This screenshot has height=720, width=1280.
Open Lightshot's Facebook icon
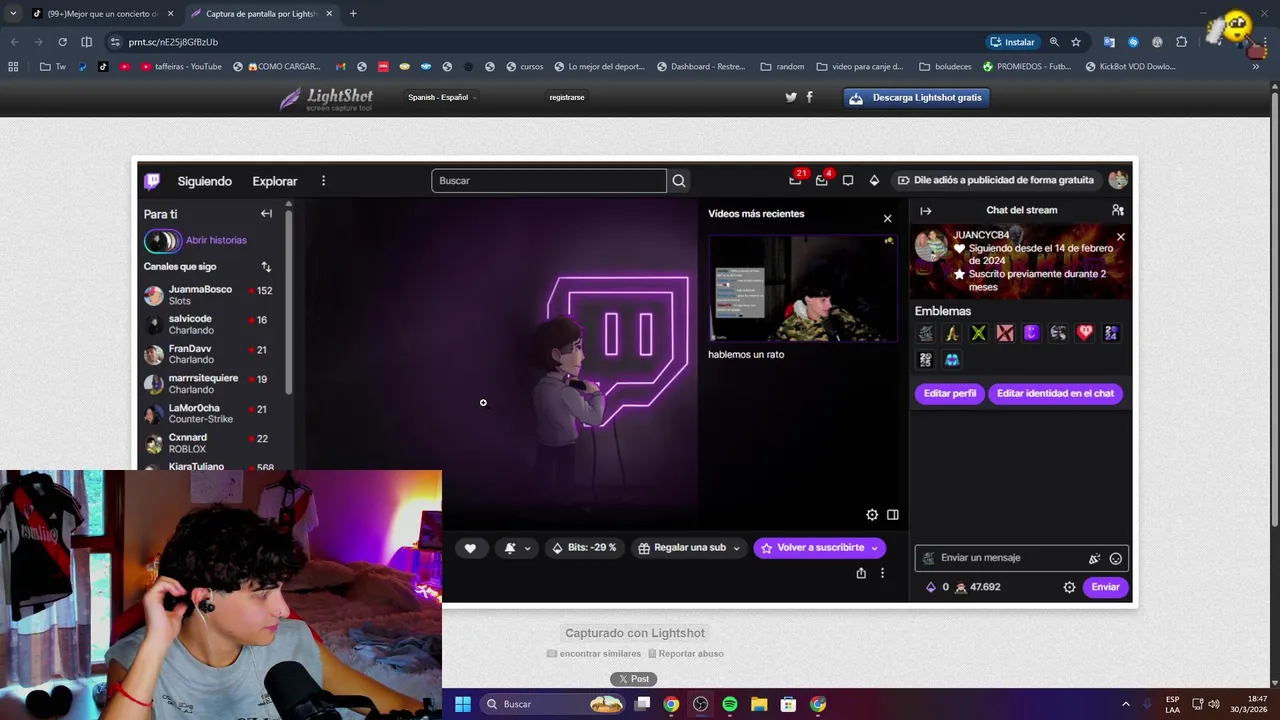(809, 97)
